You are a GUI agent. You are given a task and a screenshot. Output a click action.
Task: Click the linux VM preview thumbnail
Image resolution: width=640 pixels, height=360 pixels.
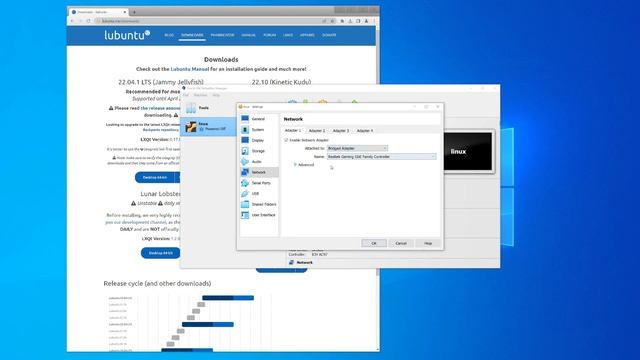pyautogui.click(x=468, y=151)
